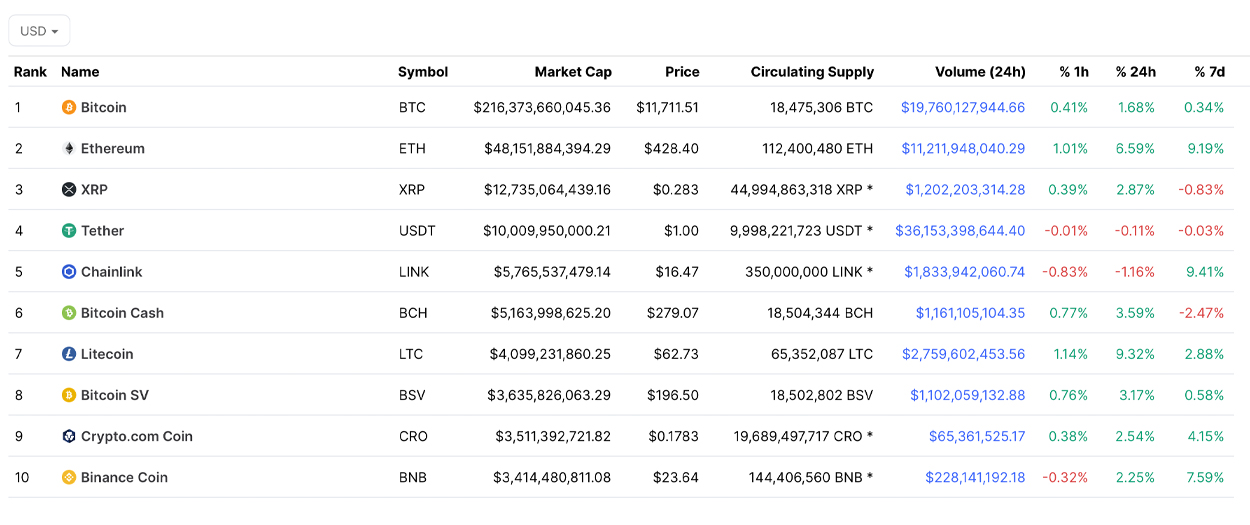Sort by % 7d column header
The image size is (1250, 525).
[x=1209, y=72]
